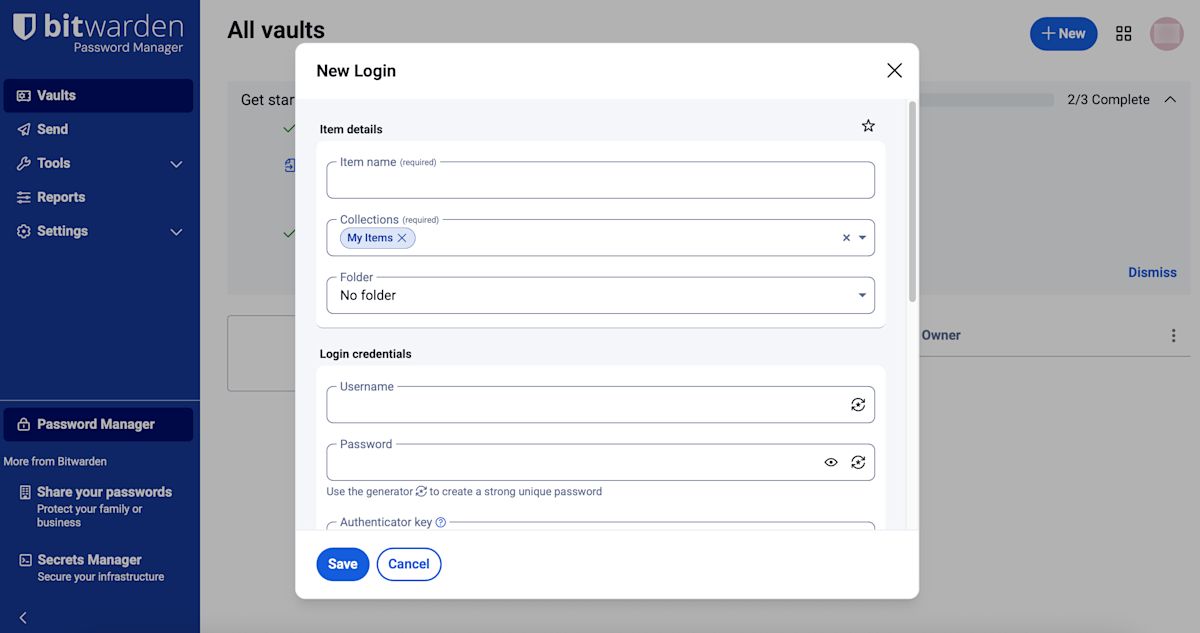This screenshot has height=633, width=1200.
Task: Open the account avatar menu
Action: [1166, 34]
